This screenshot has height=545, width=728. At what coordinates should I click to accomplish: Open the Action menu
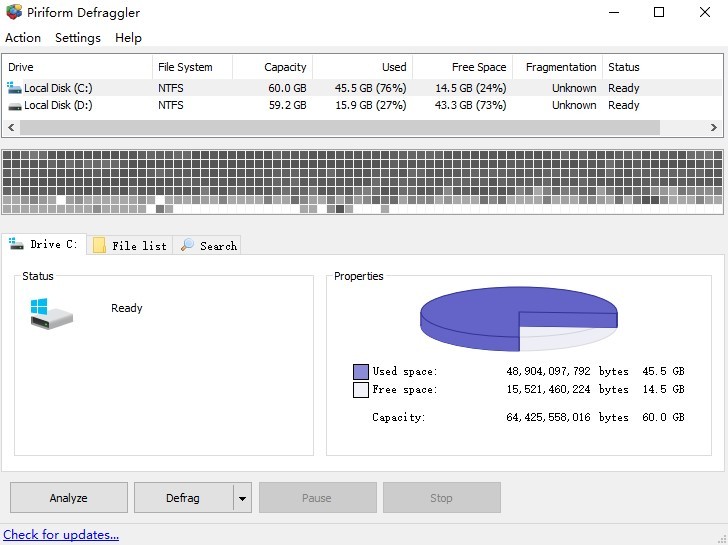click(23, 38)
